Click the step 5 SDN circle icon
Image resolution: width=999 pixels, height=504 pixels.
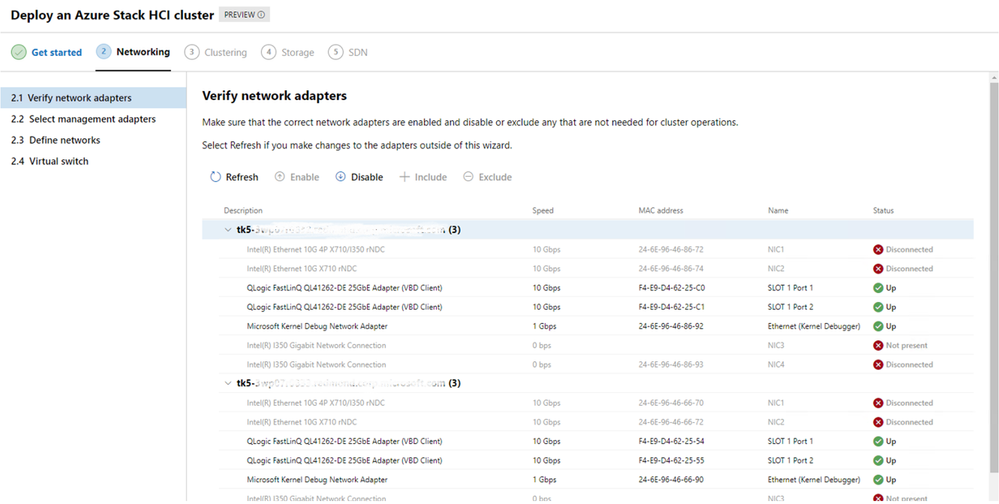click(336, 52)
